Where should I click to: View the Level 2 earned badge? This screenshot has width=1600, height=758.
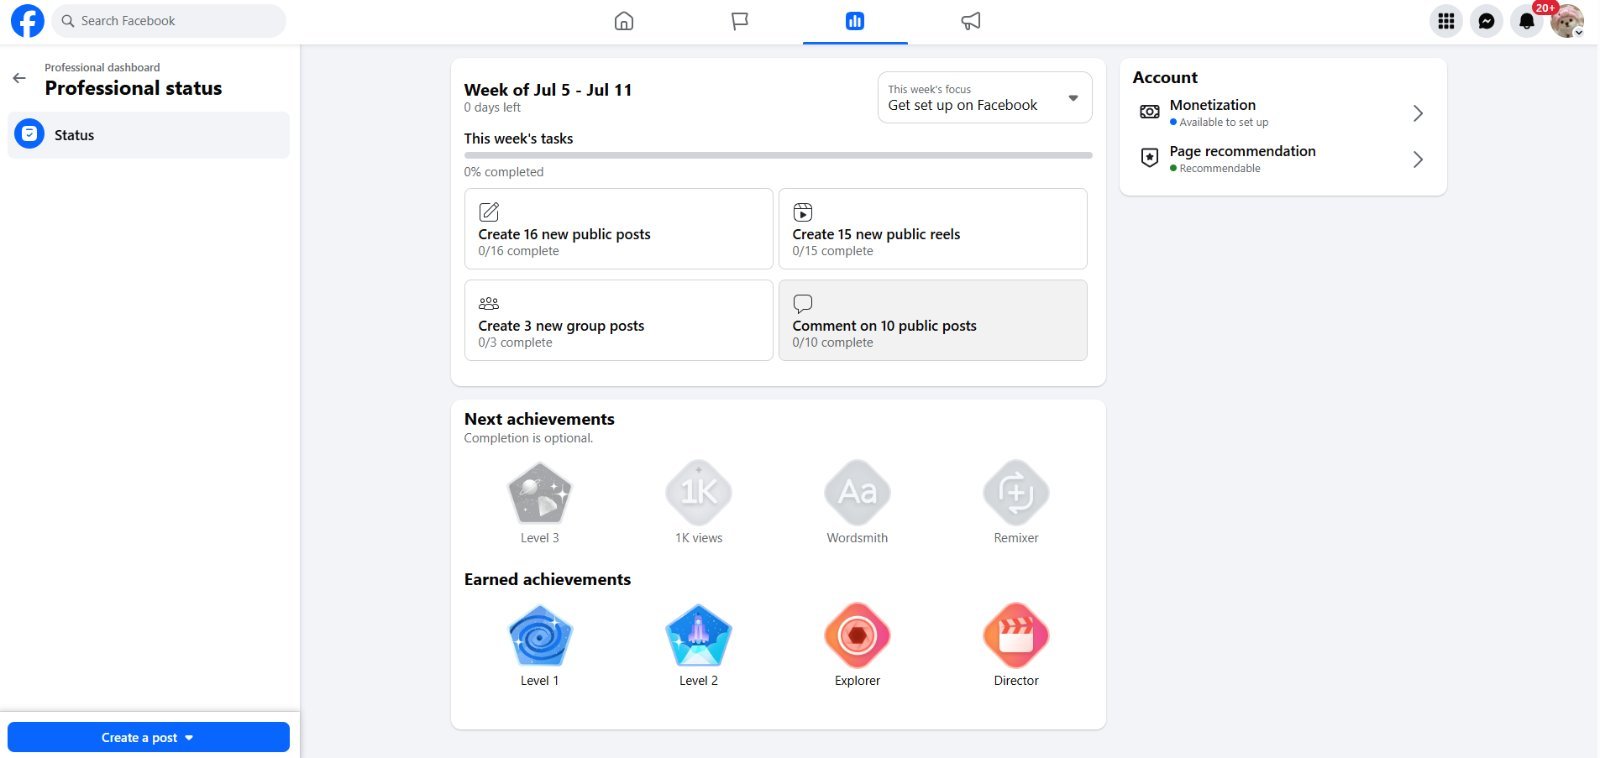[x=699, y=636]
